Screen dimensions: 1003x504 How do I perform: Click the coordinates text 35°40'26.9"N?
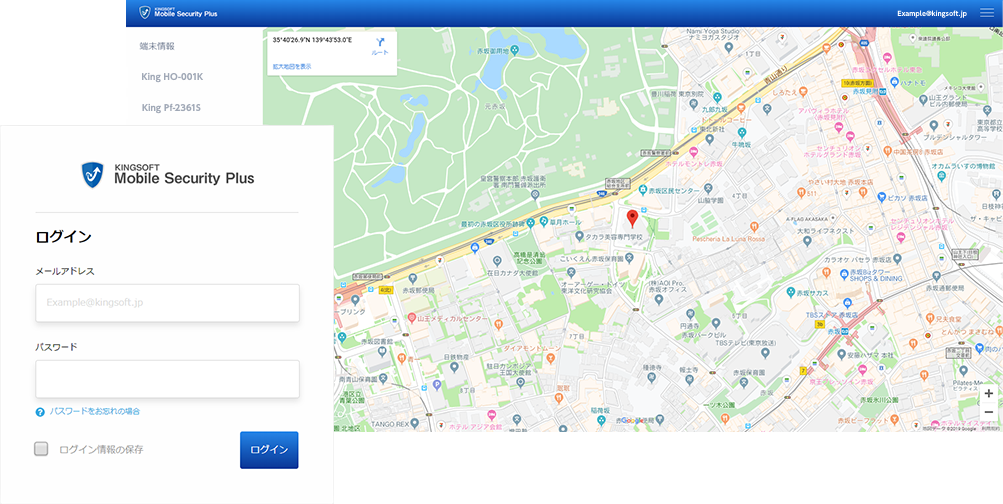[292, 40]
